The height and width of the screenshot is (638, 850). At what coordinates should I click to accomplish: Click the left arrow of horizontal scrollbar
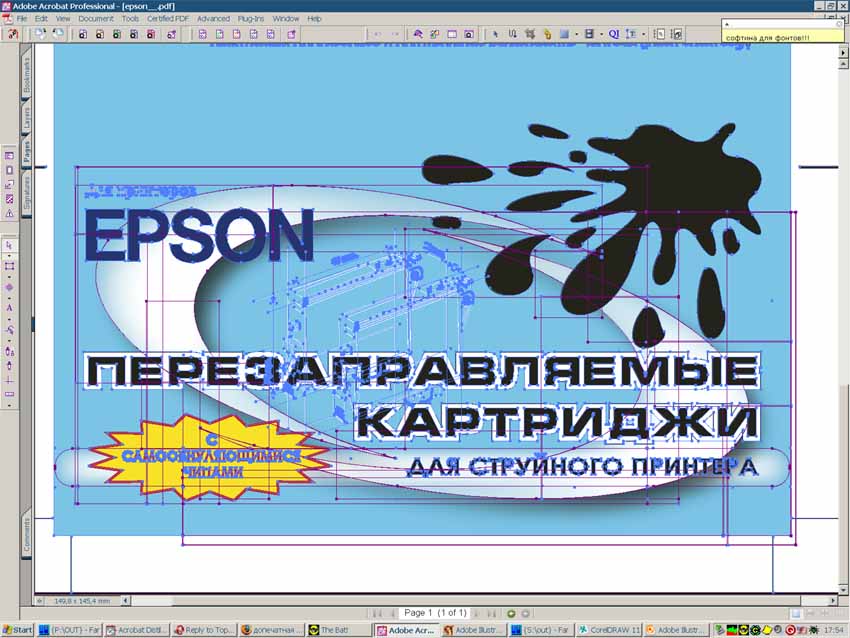click(x=125, y=601)
